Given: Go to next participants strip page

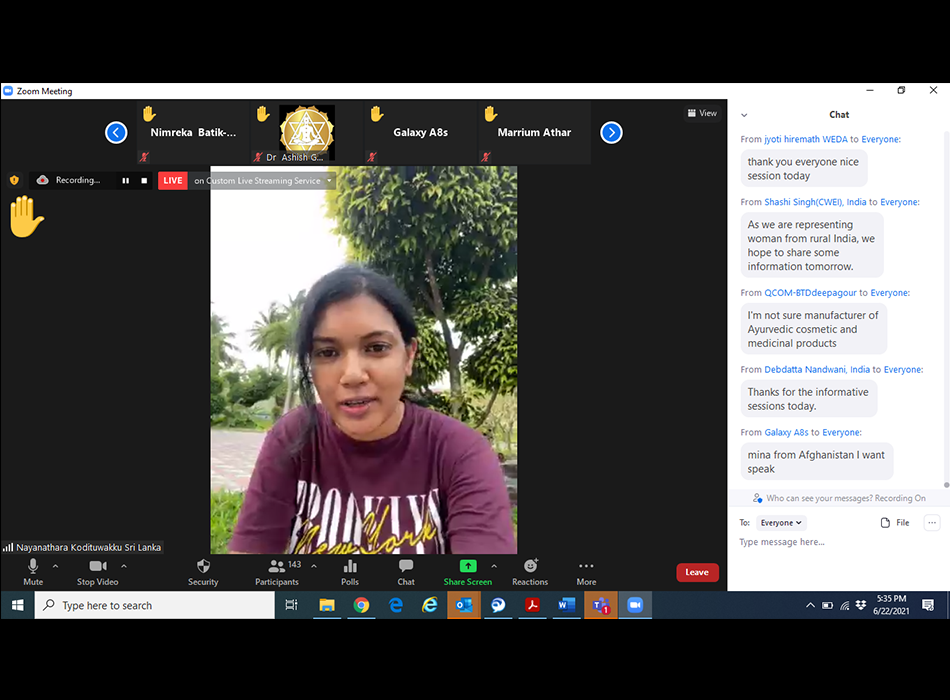Looking at the screenshot, I should pyautogui.click(x=611, y=133).
